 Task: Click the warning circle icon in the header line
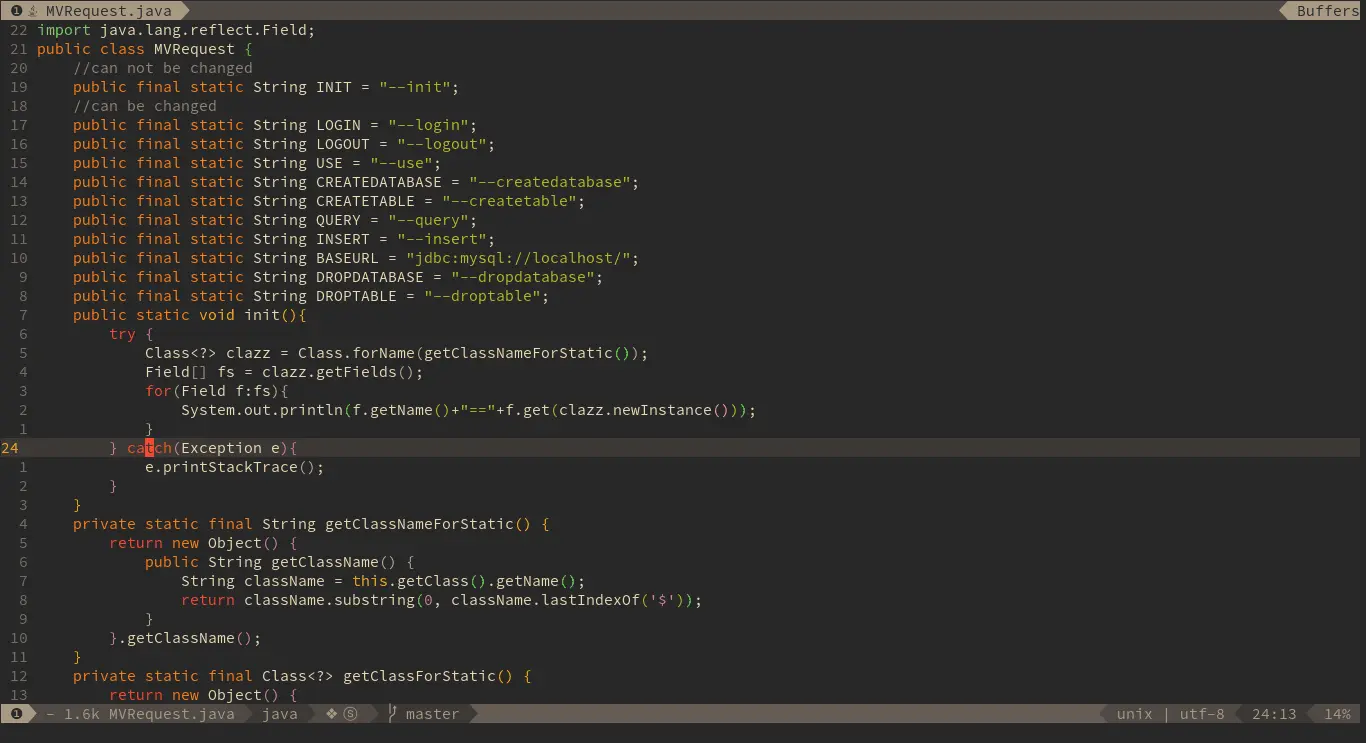[17, 10]
